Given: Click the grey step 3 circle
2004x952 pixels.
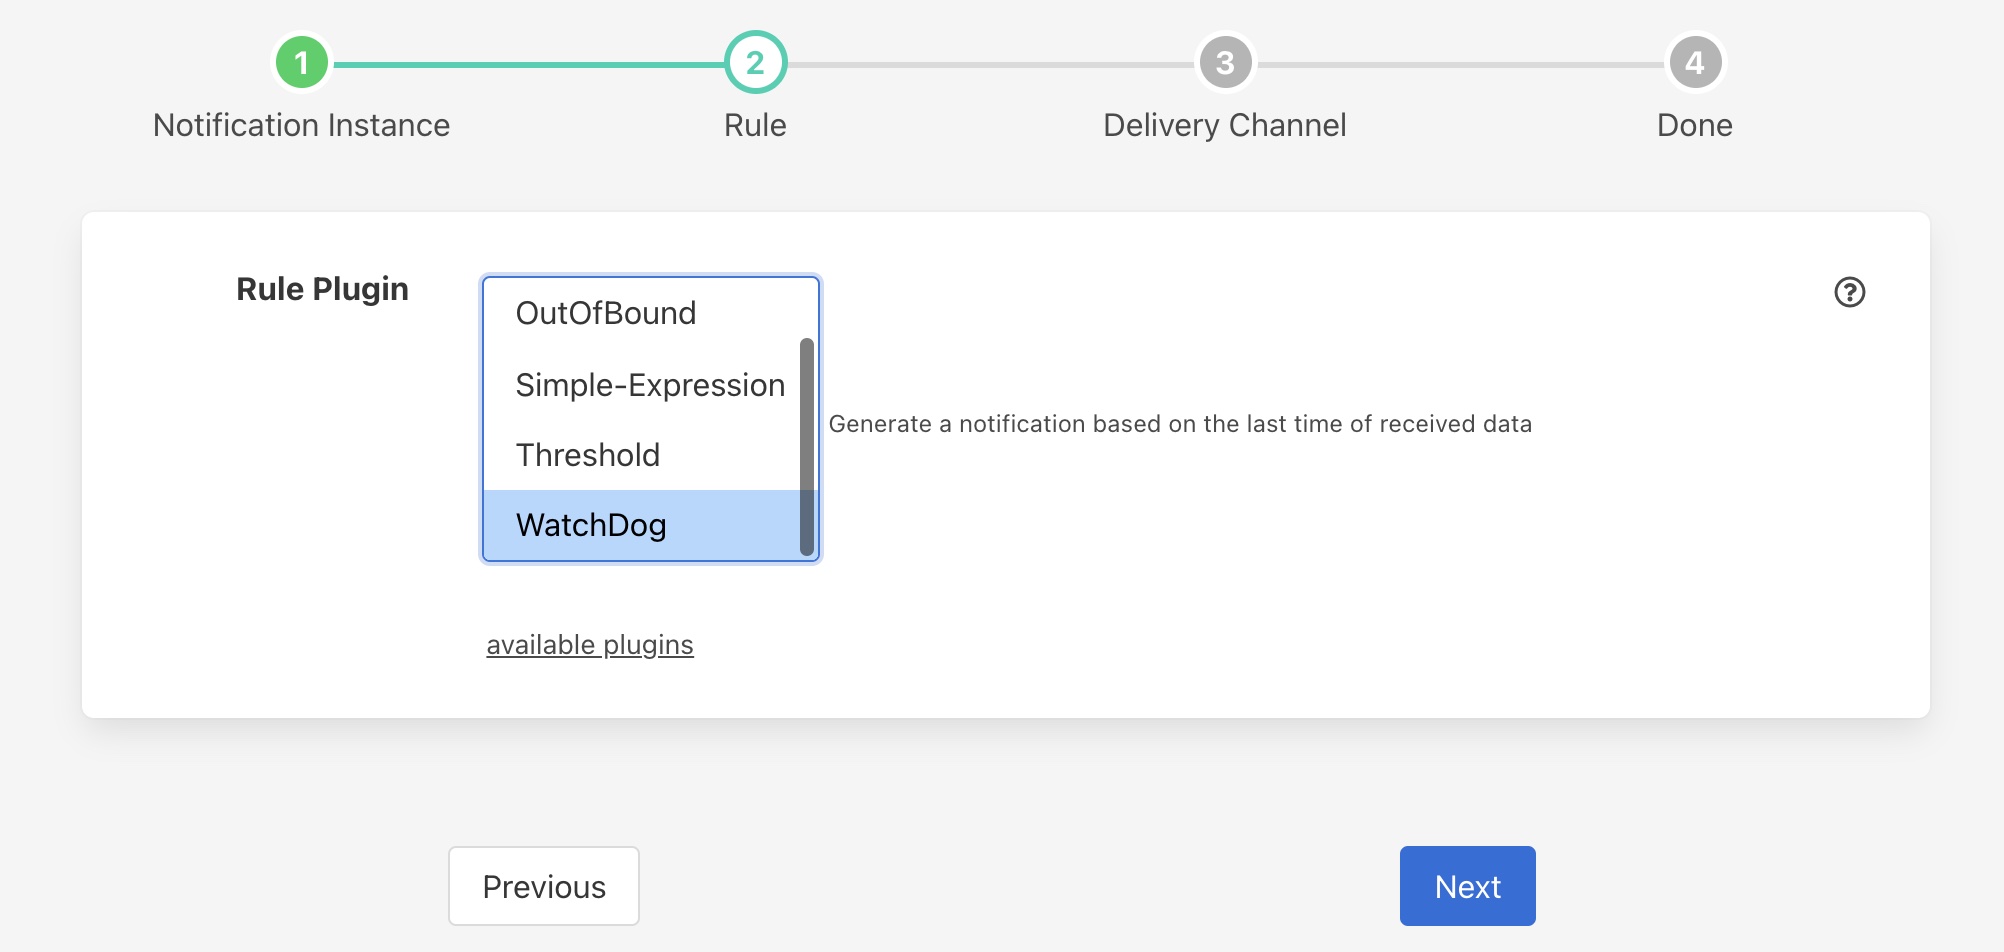Looking at the screenshot, I should 1225,63.
